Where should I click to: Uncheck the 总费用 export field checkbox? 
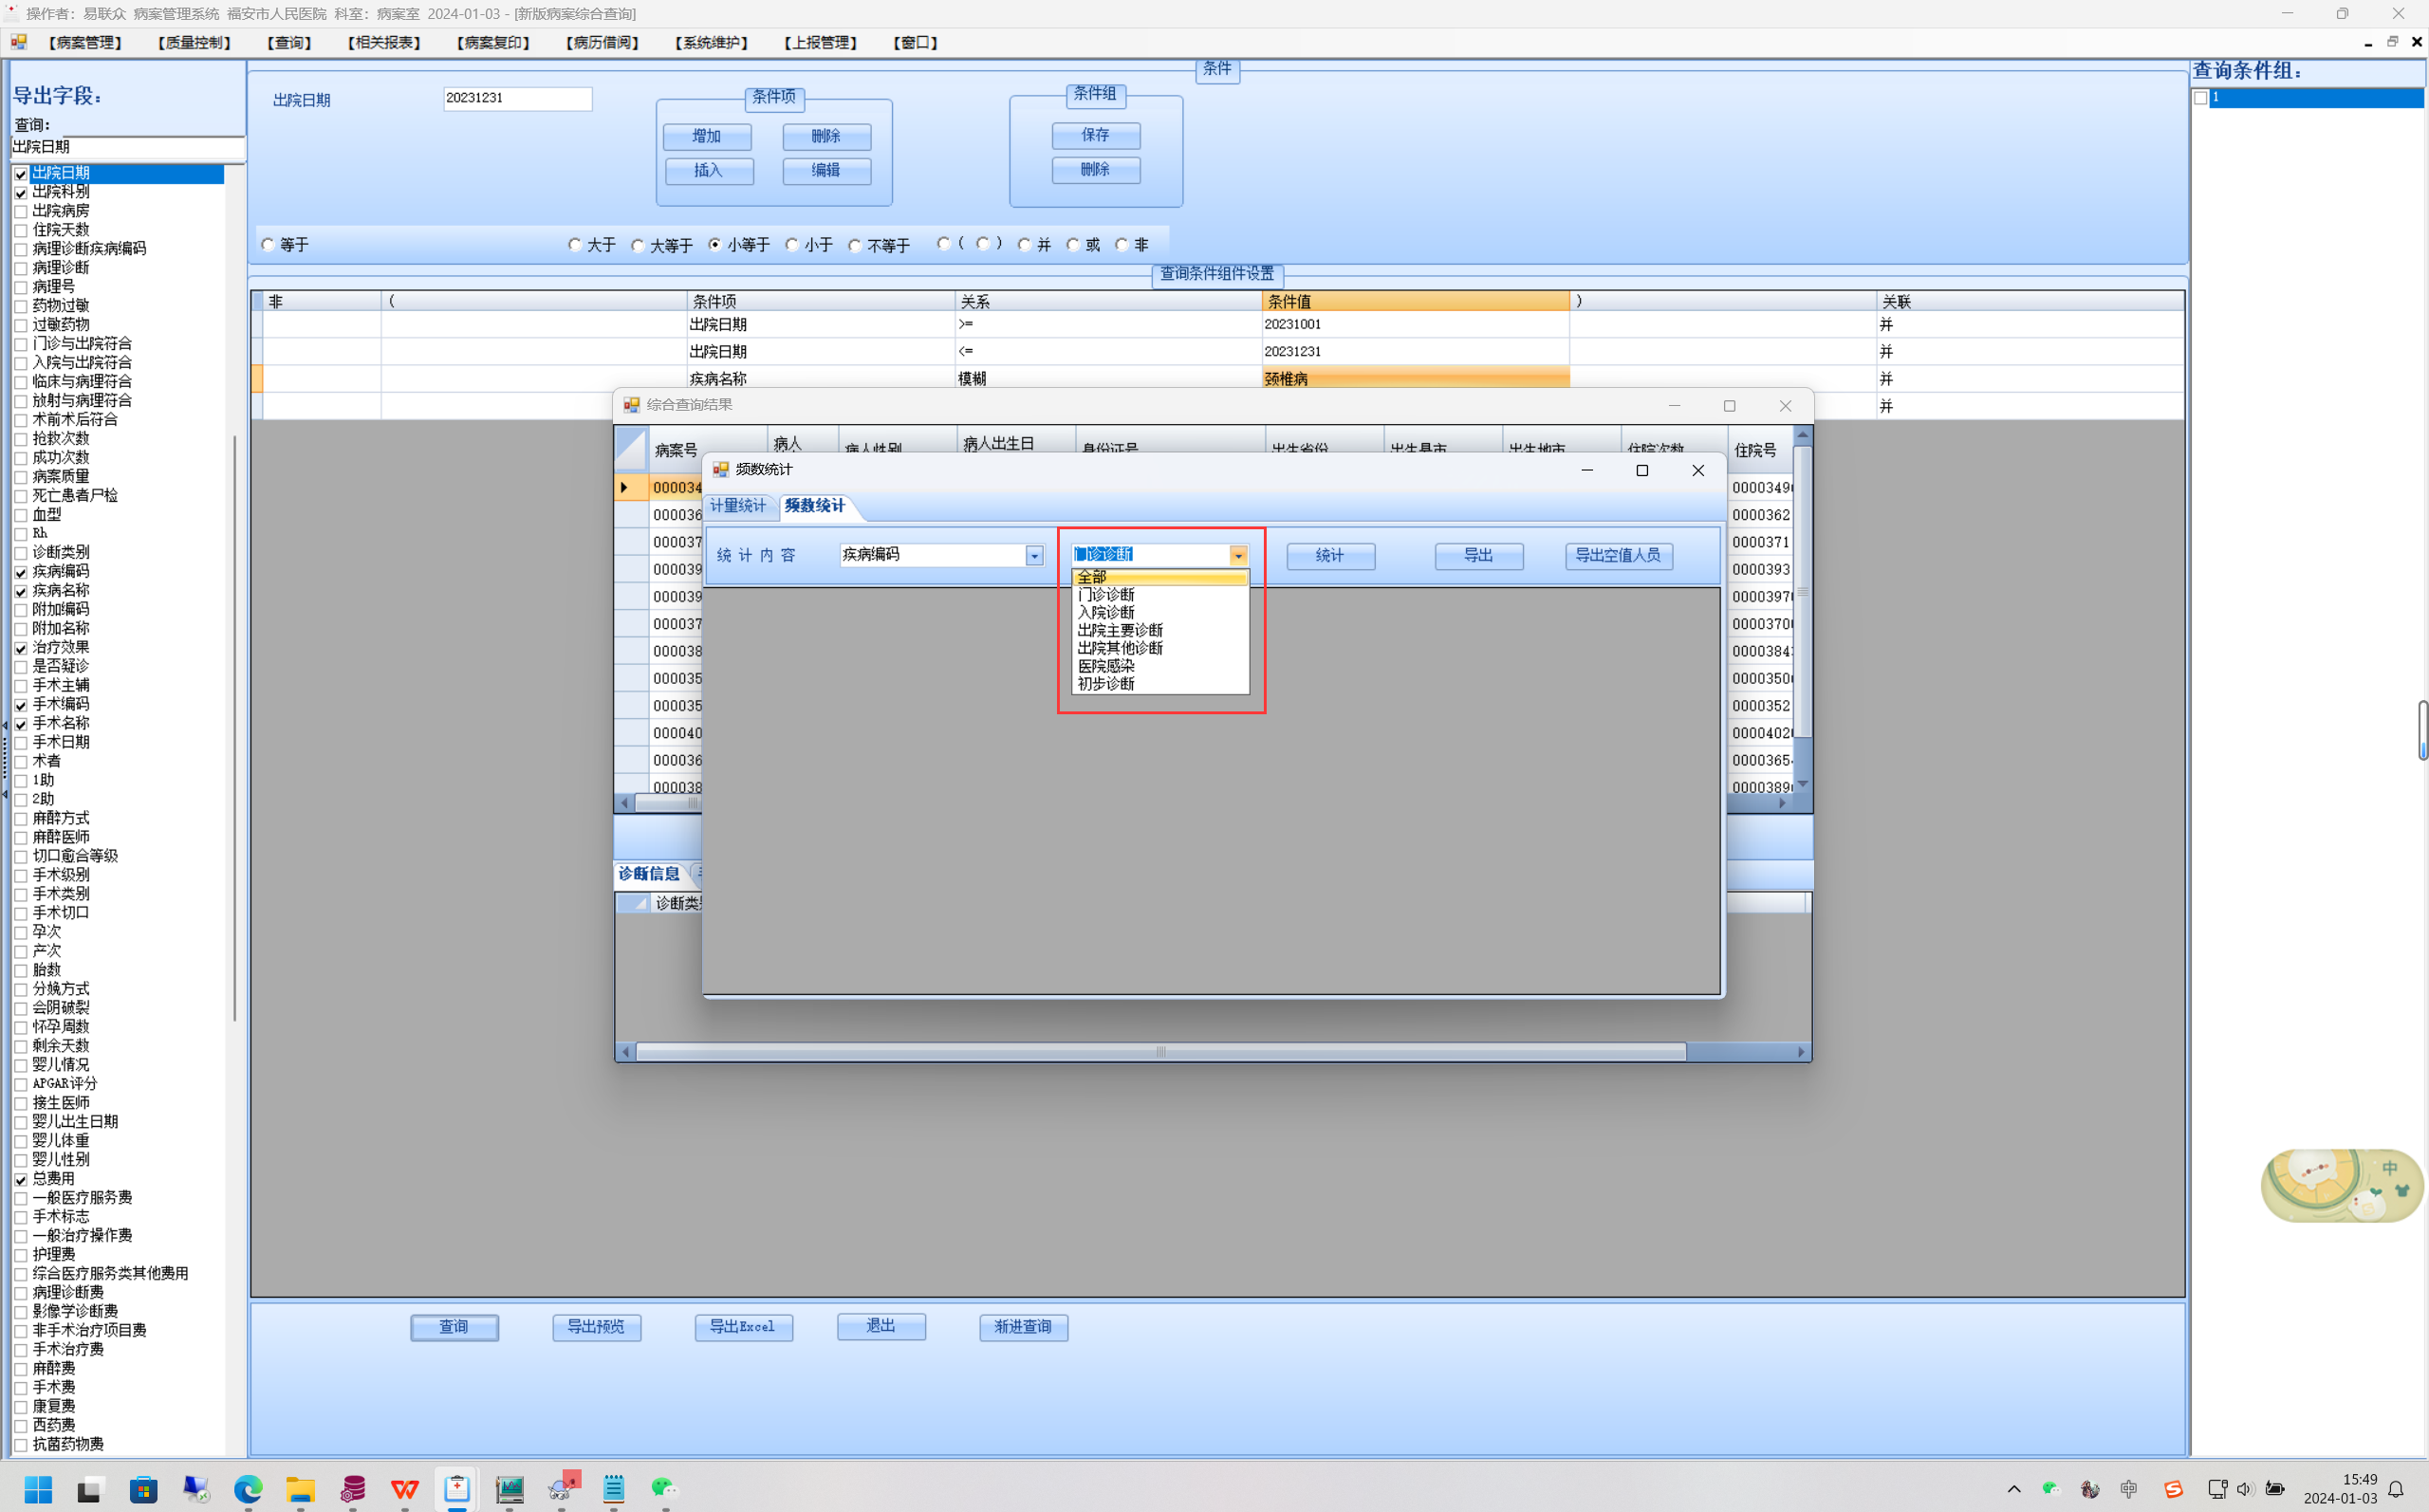coord(21,1179)
